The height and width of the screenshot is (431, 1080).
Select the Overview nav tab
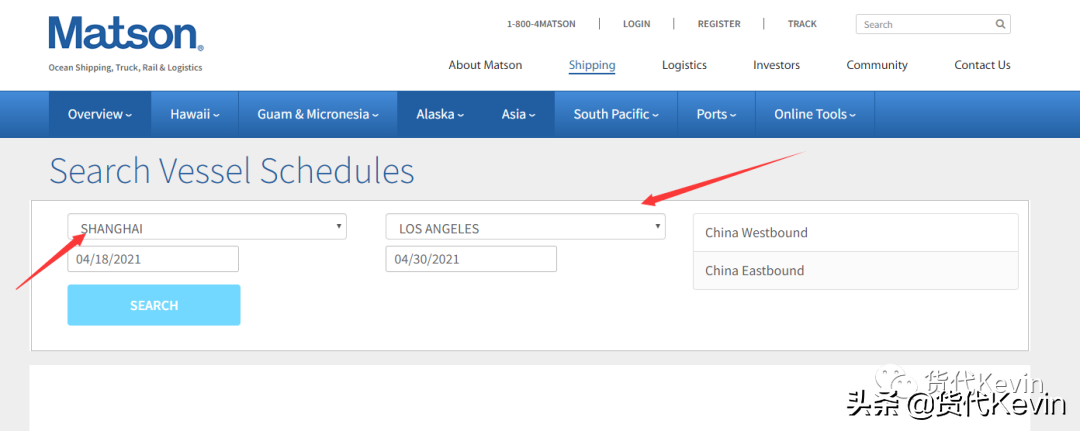(100, 114)
